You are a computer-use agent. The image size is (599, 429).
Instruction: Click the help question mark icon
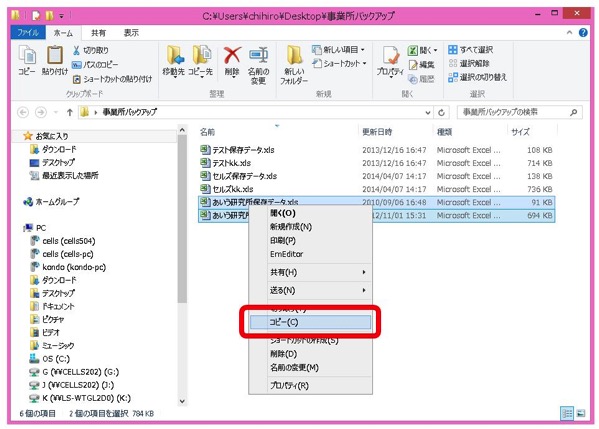click(583, 32)
